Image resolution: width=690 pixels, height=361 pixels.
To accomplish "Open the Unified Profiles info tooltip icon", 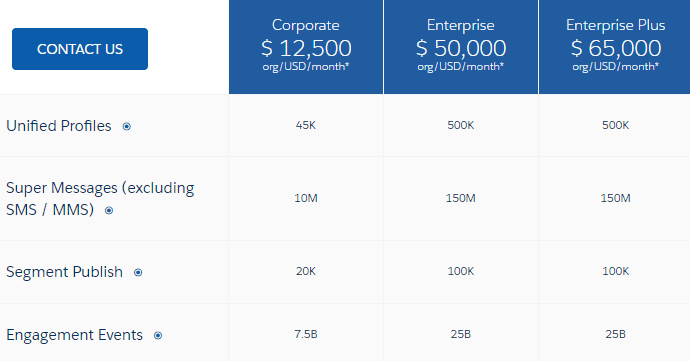I will pyautogui.click(x=127, y=126).
